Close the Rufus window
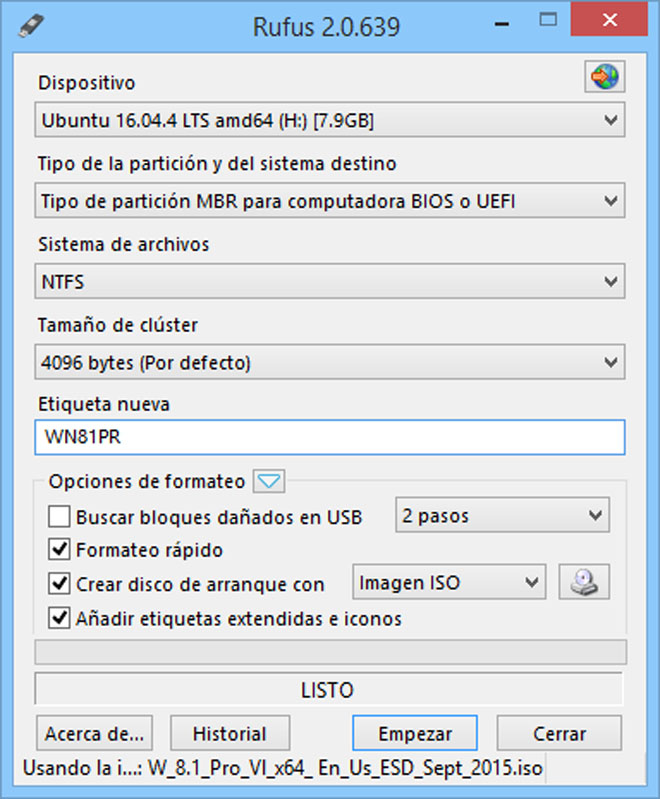This screenshot has width=660, height=799. click(610, 19)
